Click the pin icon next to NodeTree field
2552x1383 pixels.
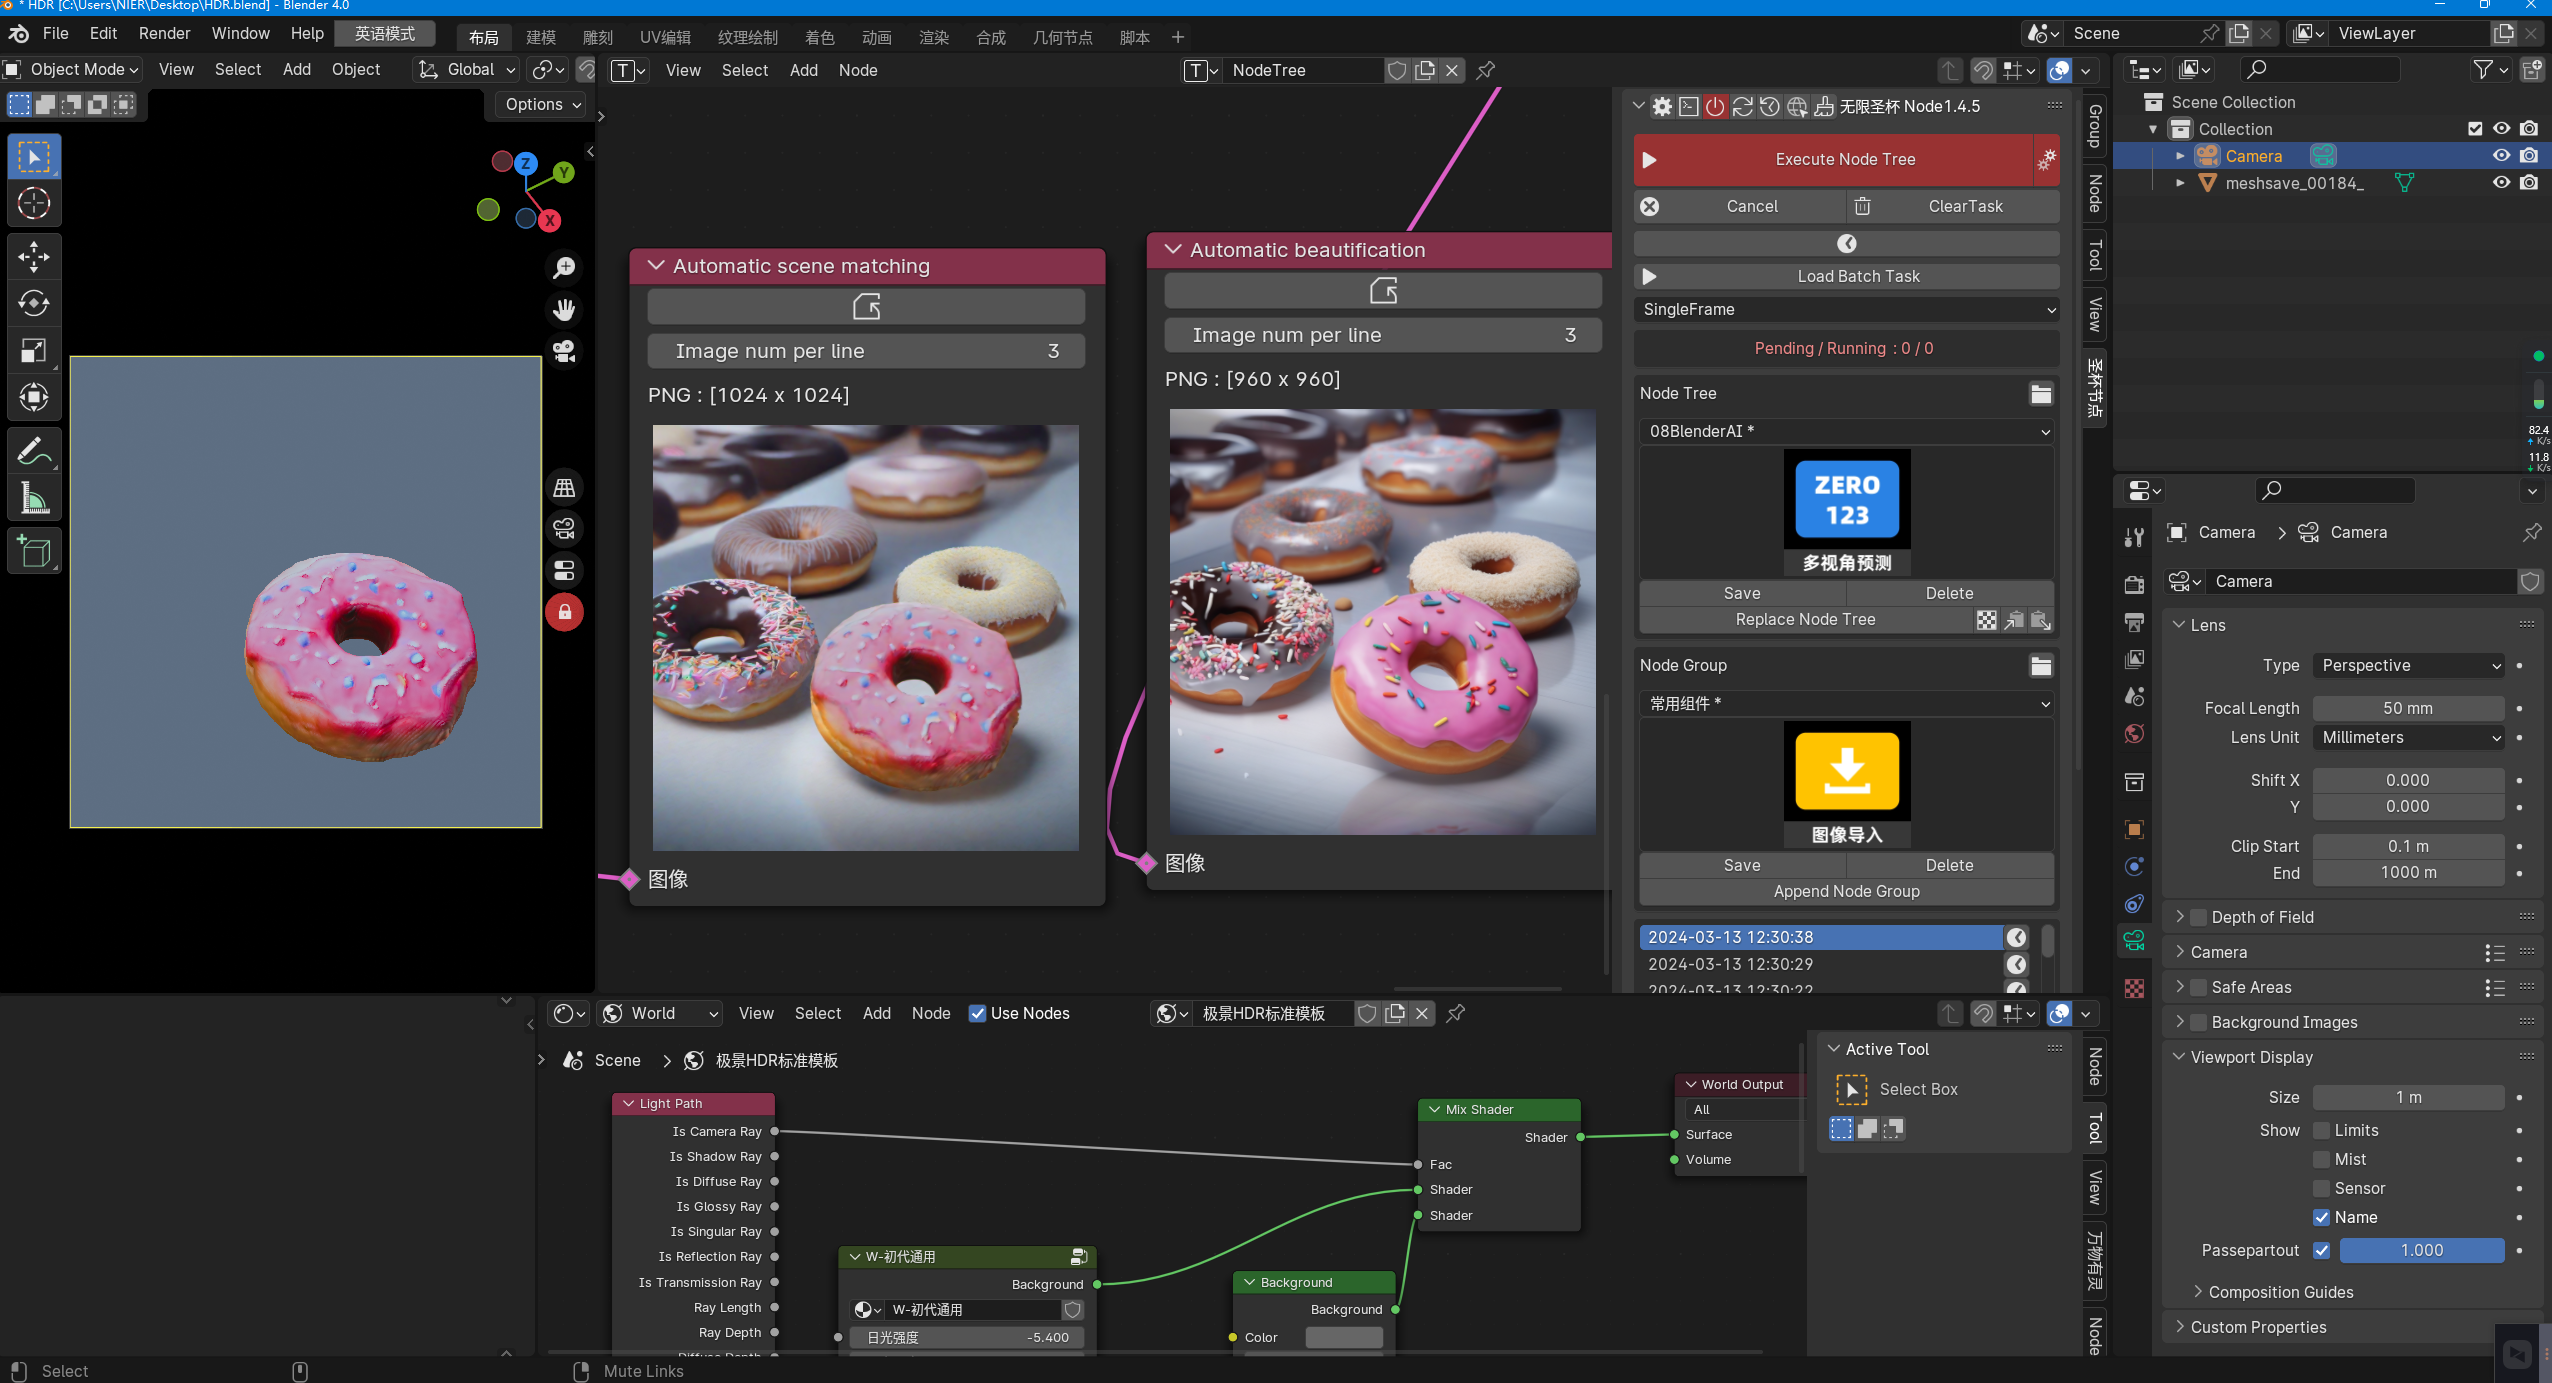pos(1486,71)
